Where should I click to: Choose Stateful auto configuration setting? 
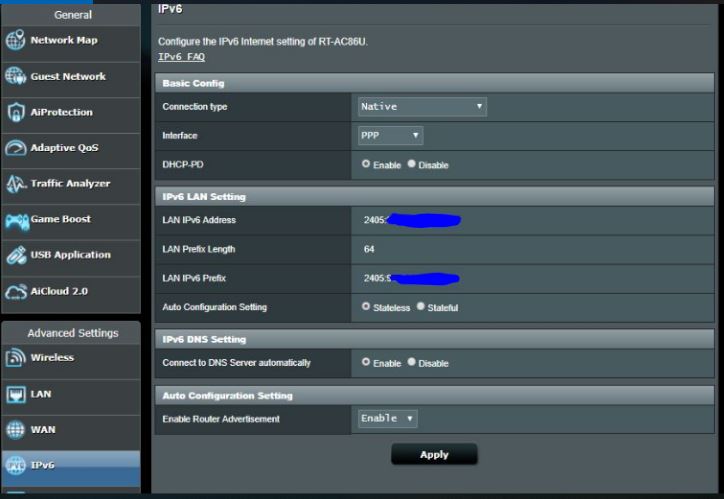point(421,307)
